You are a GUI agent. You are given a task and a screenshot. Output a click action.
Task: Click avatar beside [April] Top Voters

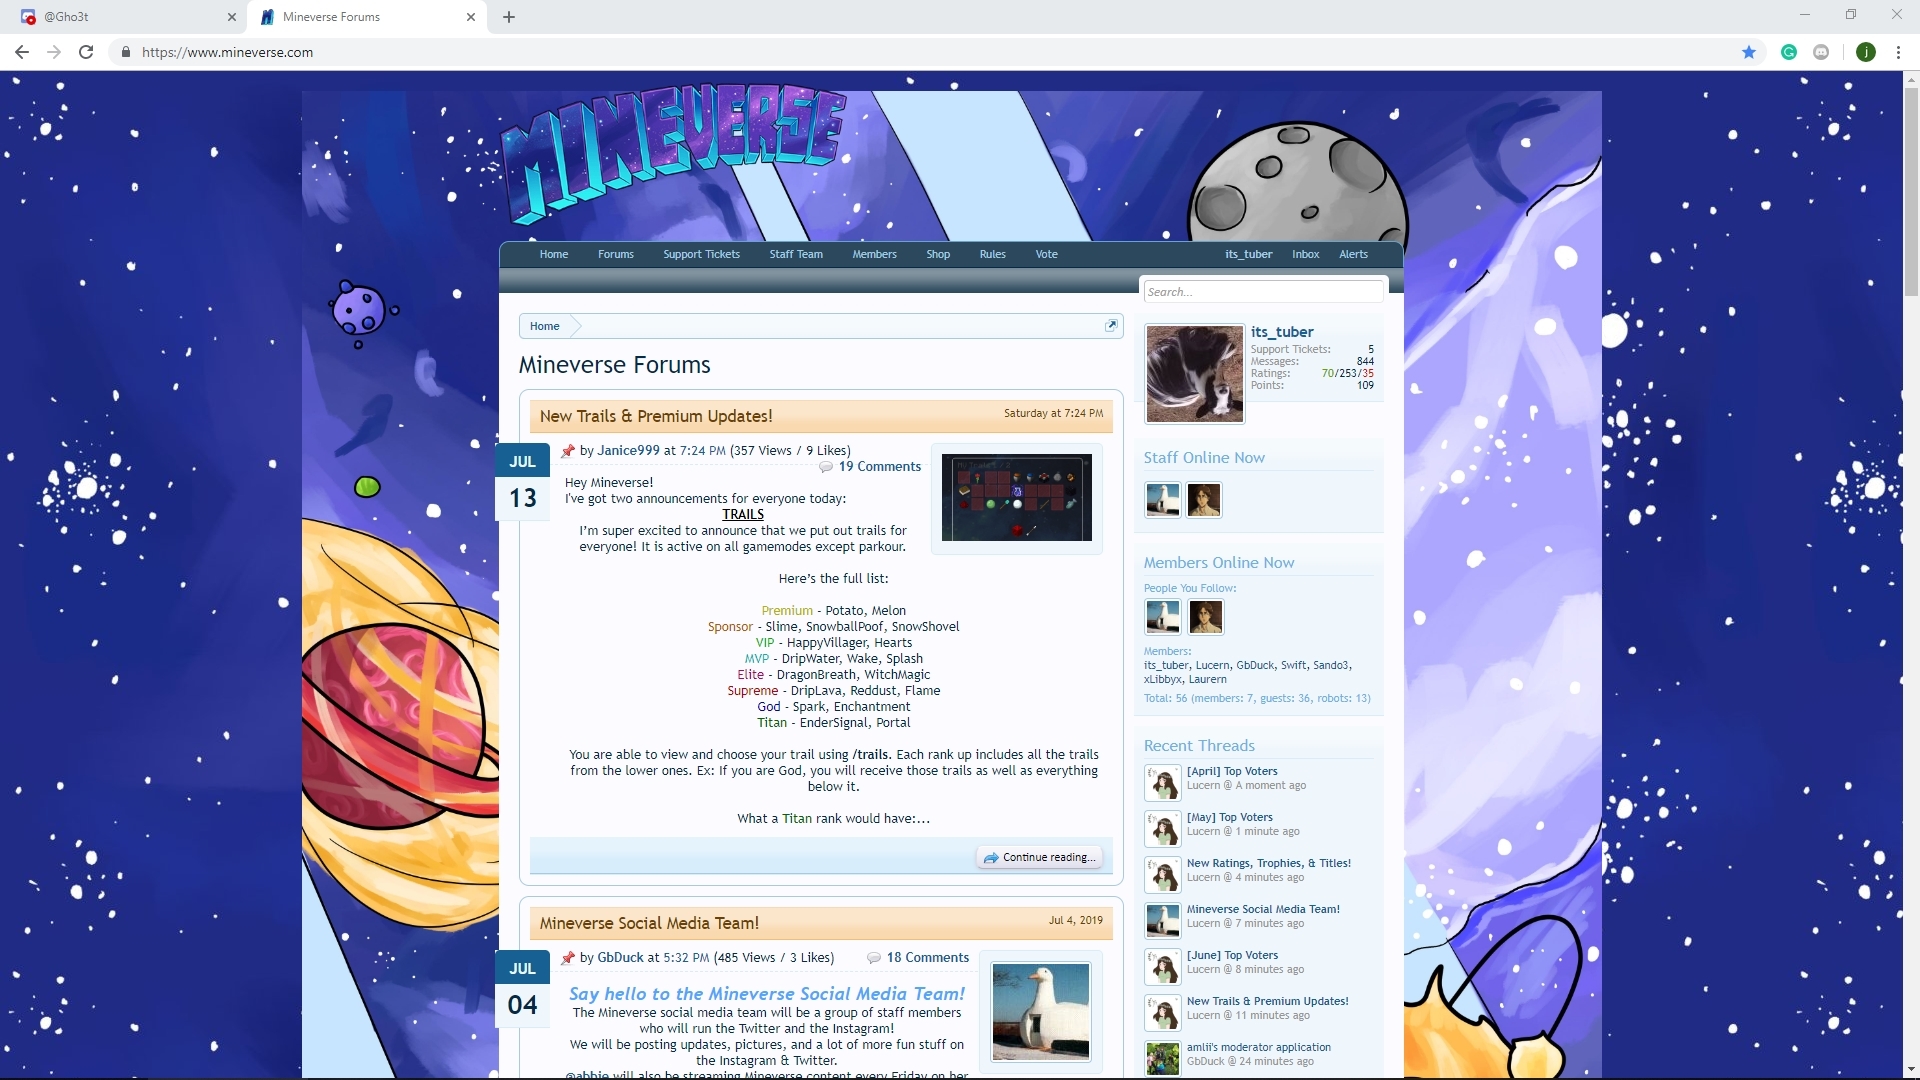1162,782
